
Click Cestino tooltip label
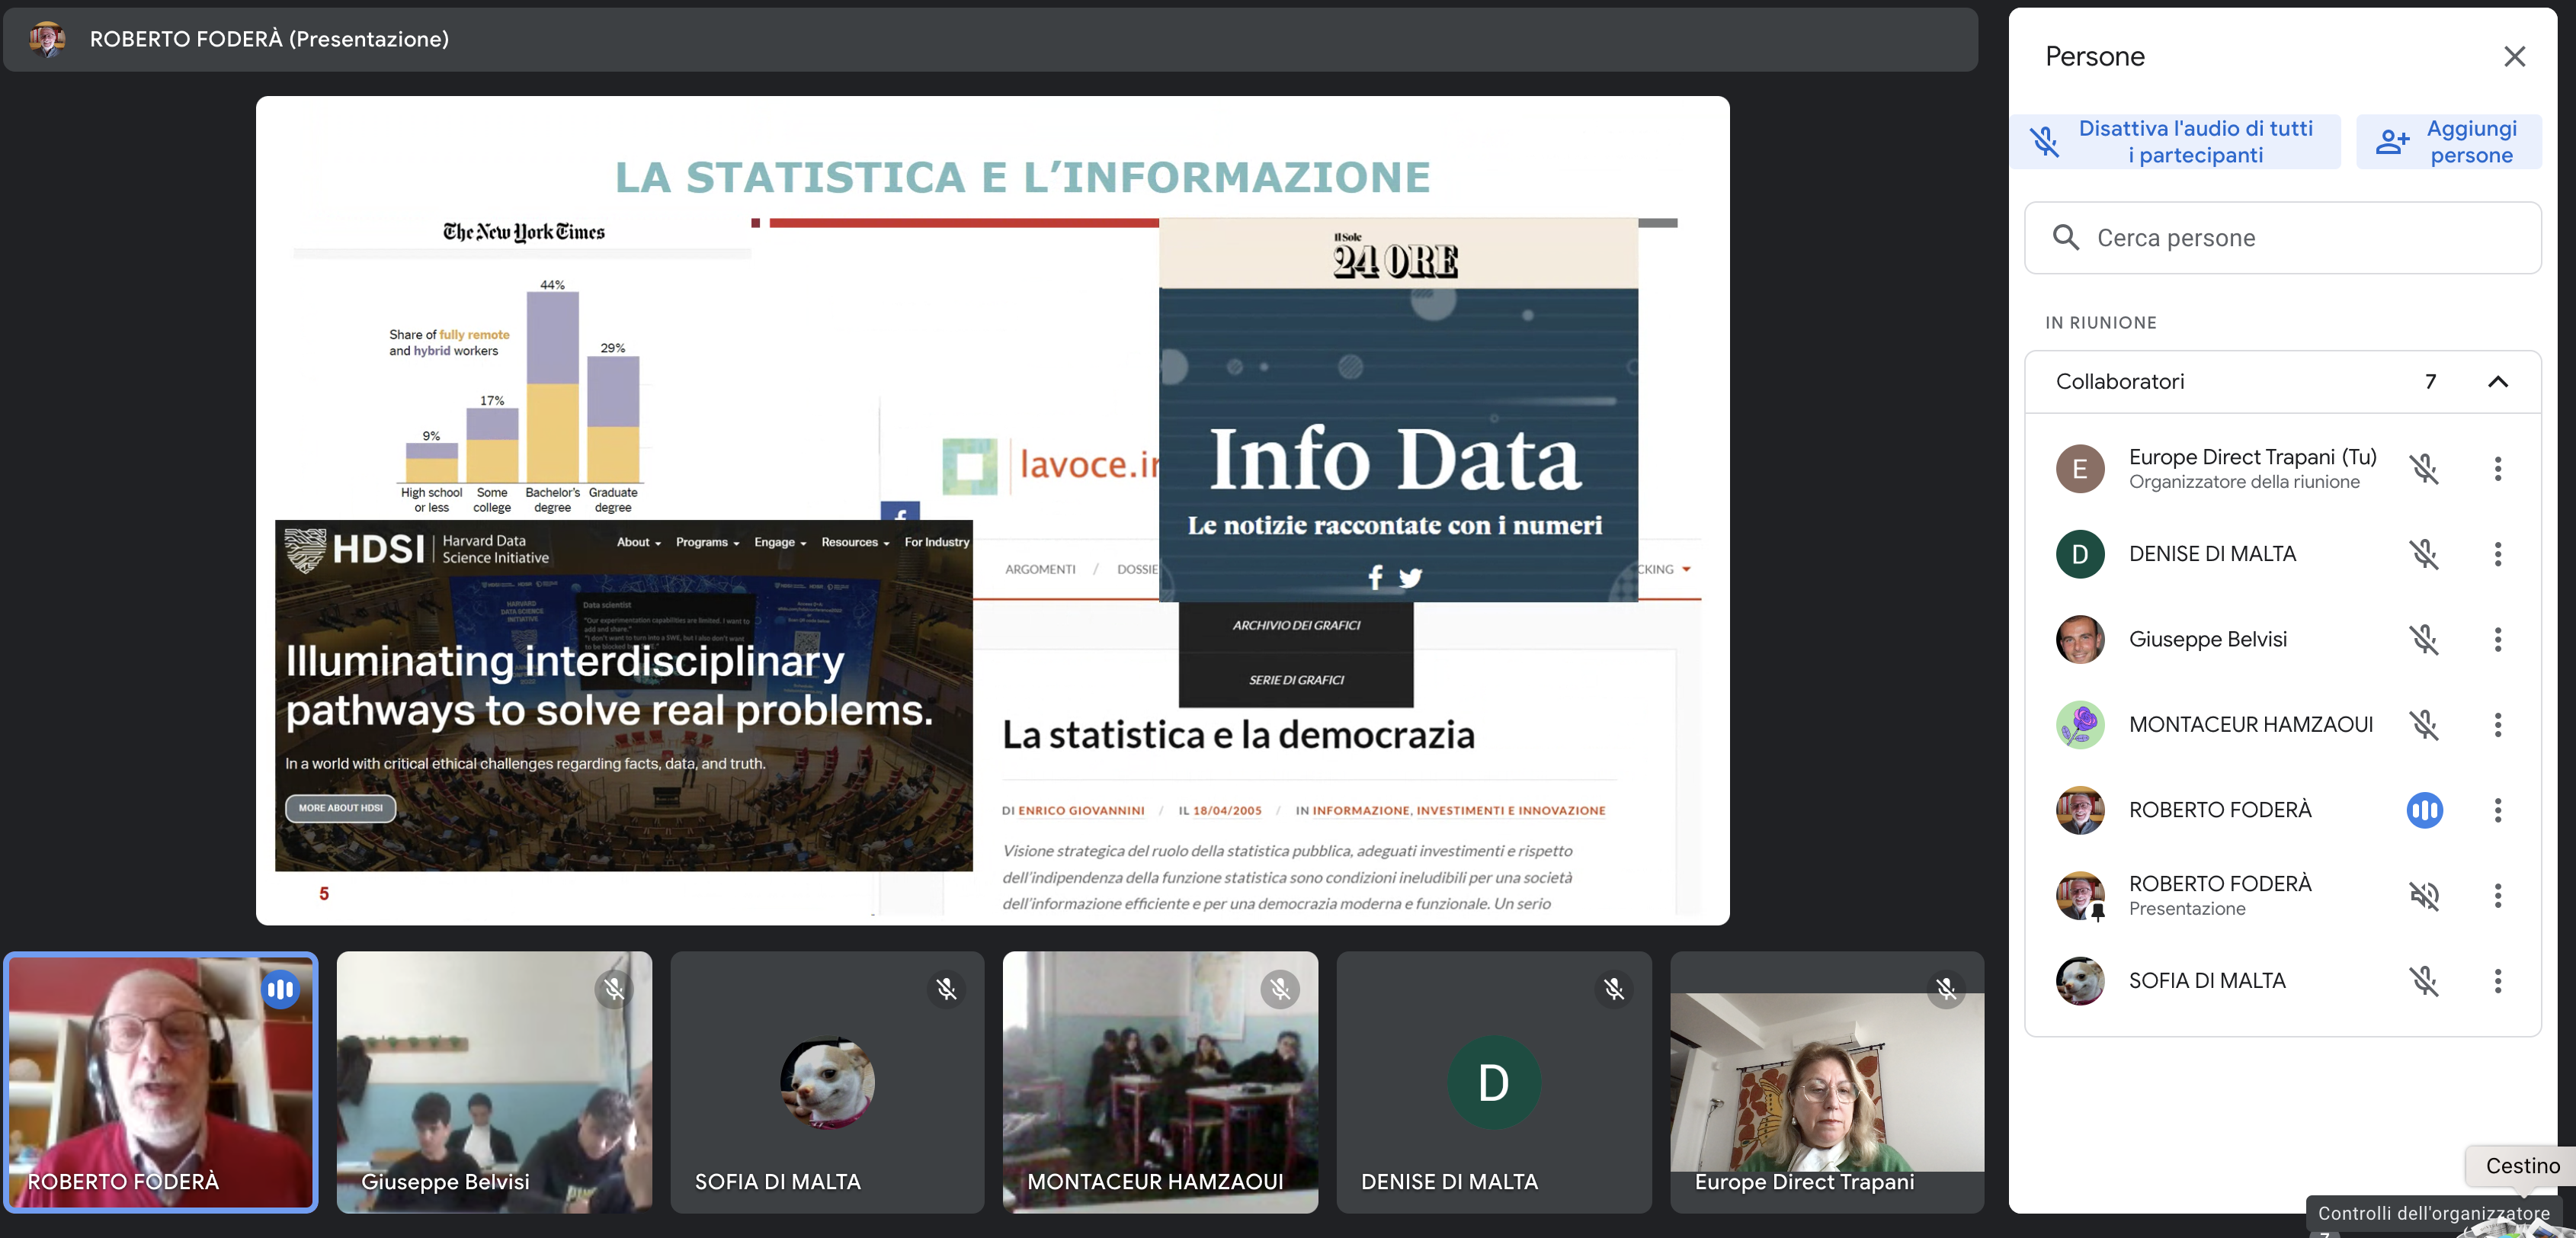pos(2522,1166)
